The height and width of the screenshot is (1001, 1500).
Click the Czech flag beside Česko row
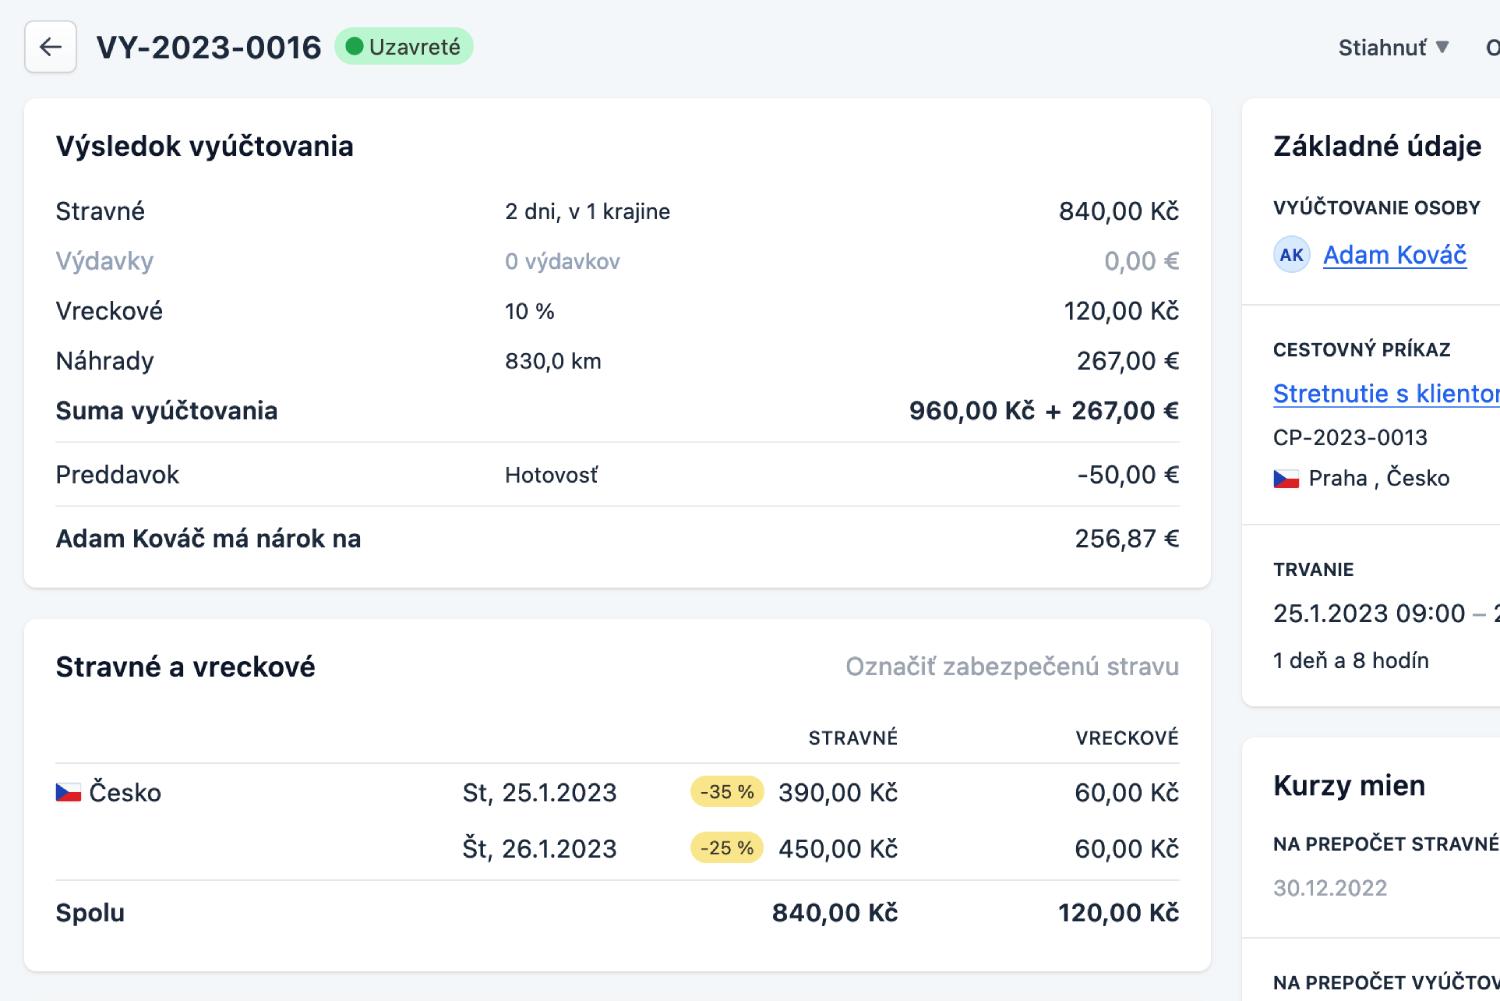[x=68, y=793]
